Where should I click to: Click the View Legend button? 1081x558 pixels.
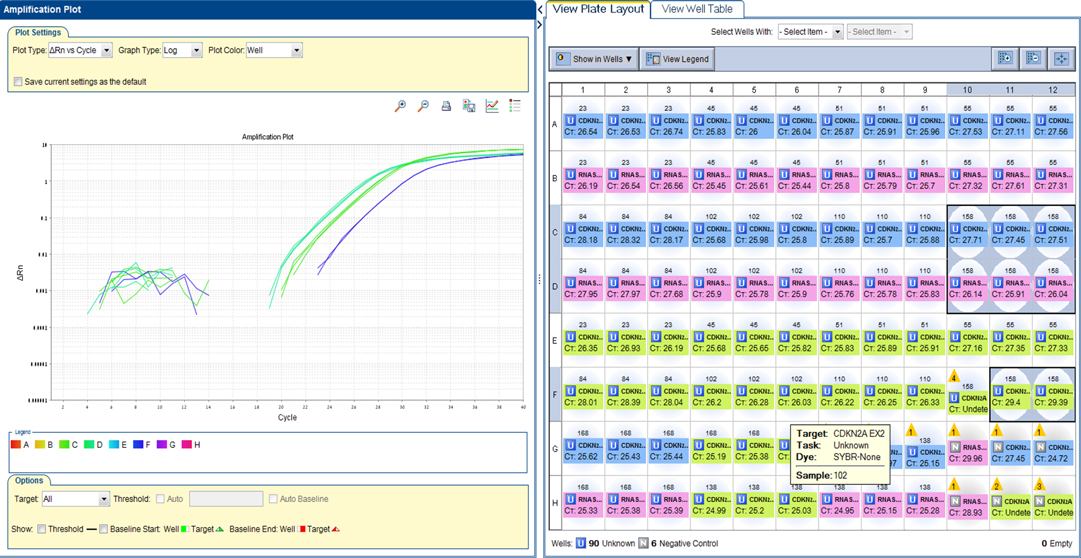click(x=677, y=59)
